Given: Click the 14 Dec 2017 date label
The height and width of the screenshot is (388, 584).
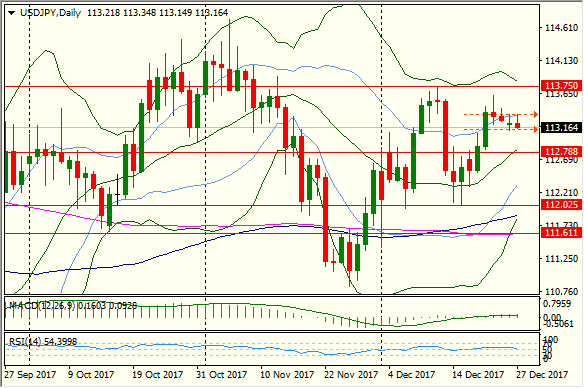Looking at the screenshot, I should tap(478, 374).
